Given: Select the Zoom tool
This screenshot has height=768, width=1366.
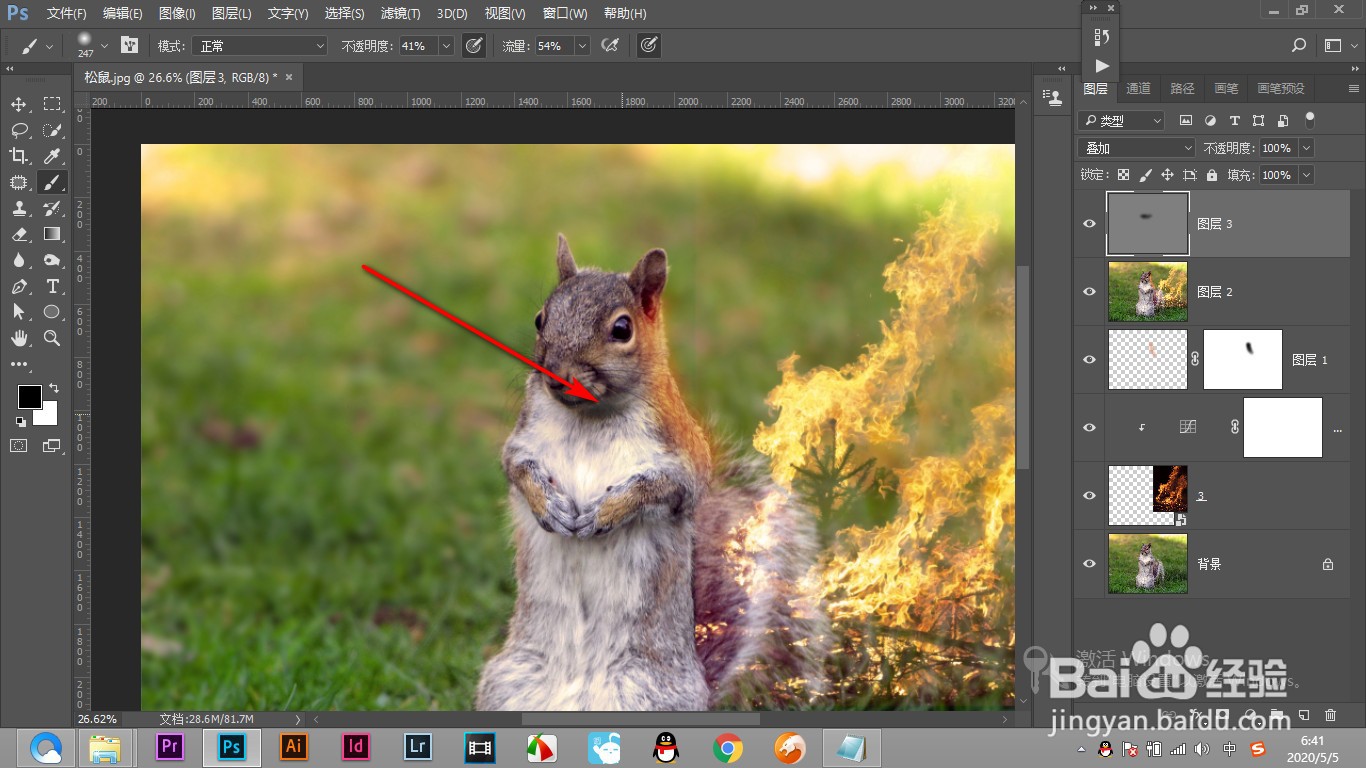Looking at the screenshot, I should (x=52, y=339).
